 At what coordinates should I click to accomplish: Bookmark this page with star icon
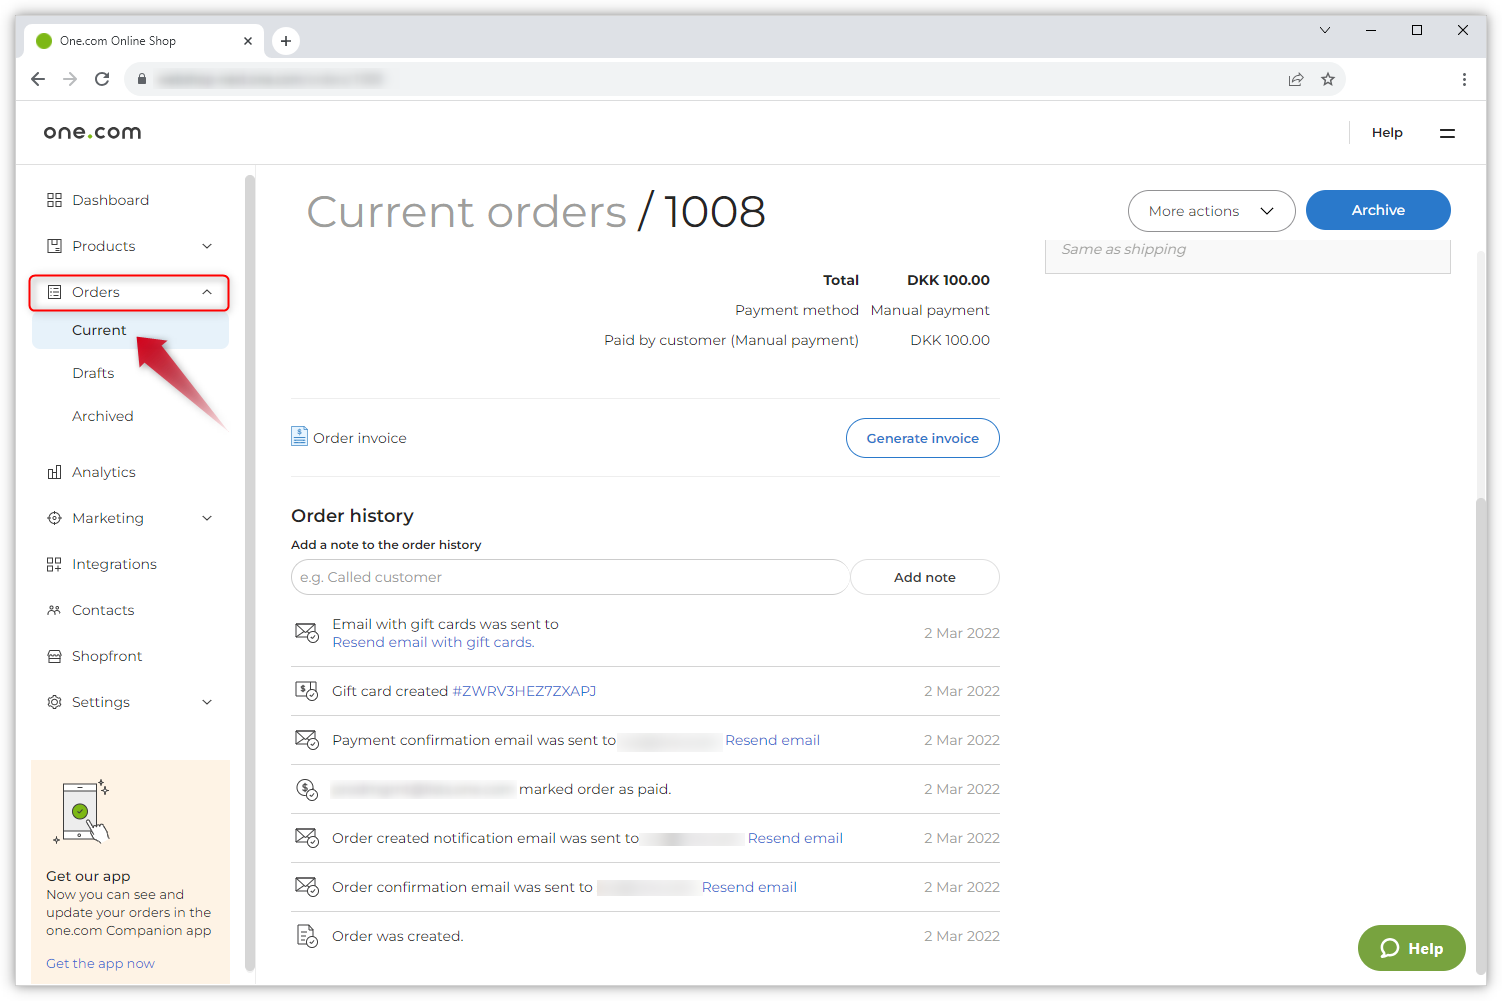[1328, 79]
